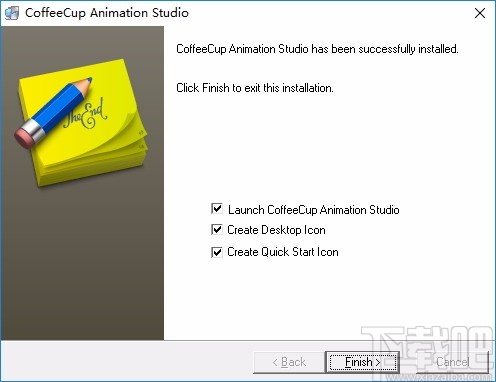This screenshot has height=382, width=496.
Task: Click the 'CoffeeCup Animation Studio' window title text
Action: (x=107, y=13)
